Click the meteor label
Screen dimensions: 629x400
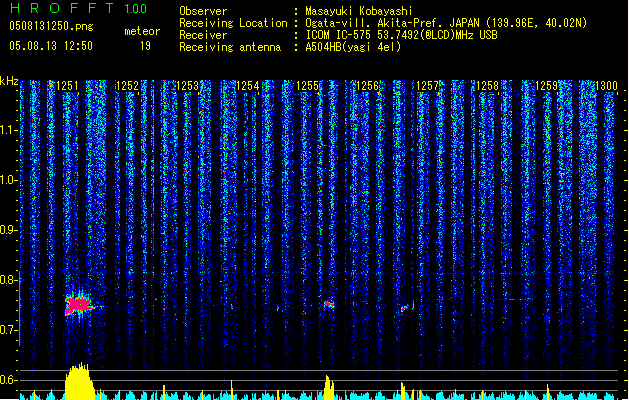(142, 31)
